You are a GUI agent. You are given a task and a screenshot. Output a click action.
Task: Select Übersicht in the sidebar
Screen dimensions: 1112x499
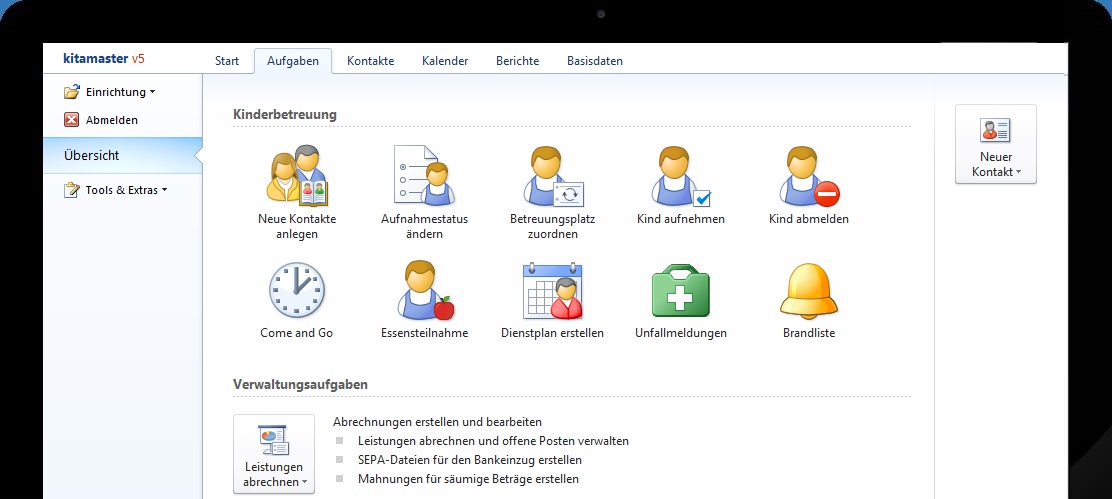122,155
